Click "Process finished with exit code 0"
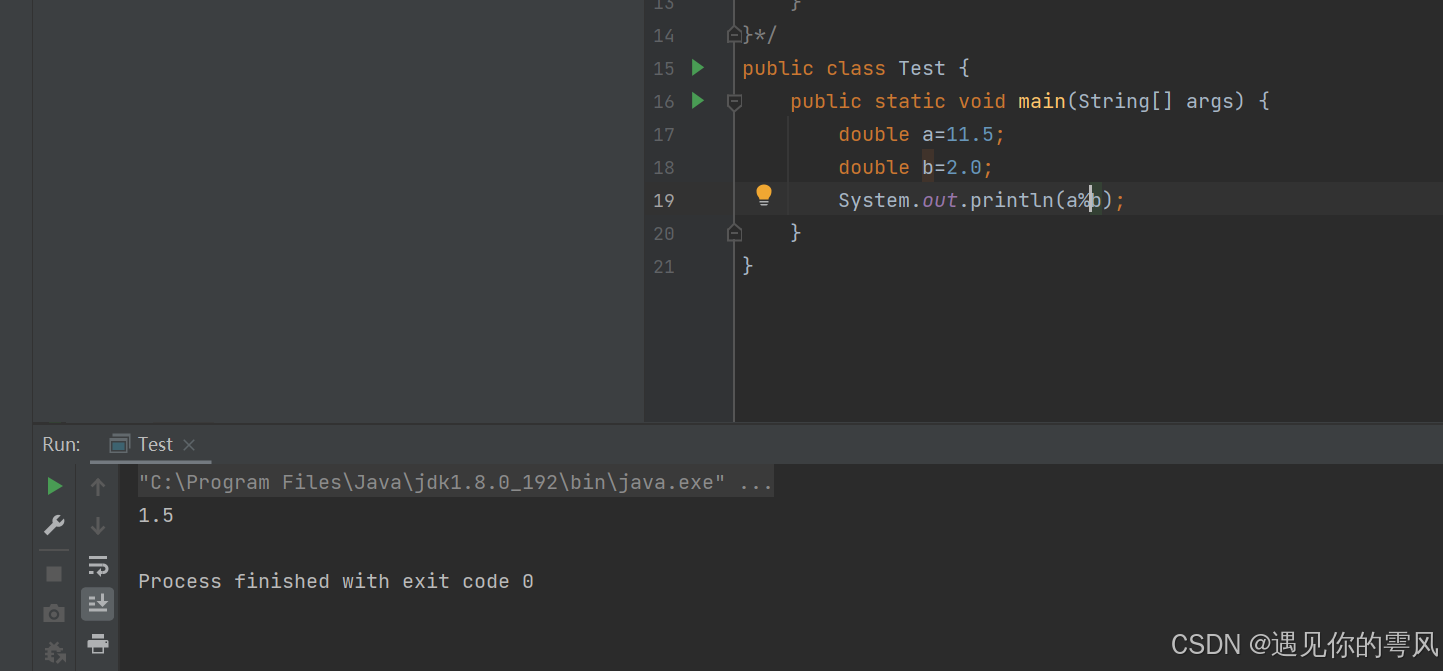Viewport: 1443px width, 671px height. point(336,582)
